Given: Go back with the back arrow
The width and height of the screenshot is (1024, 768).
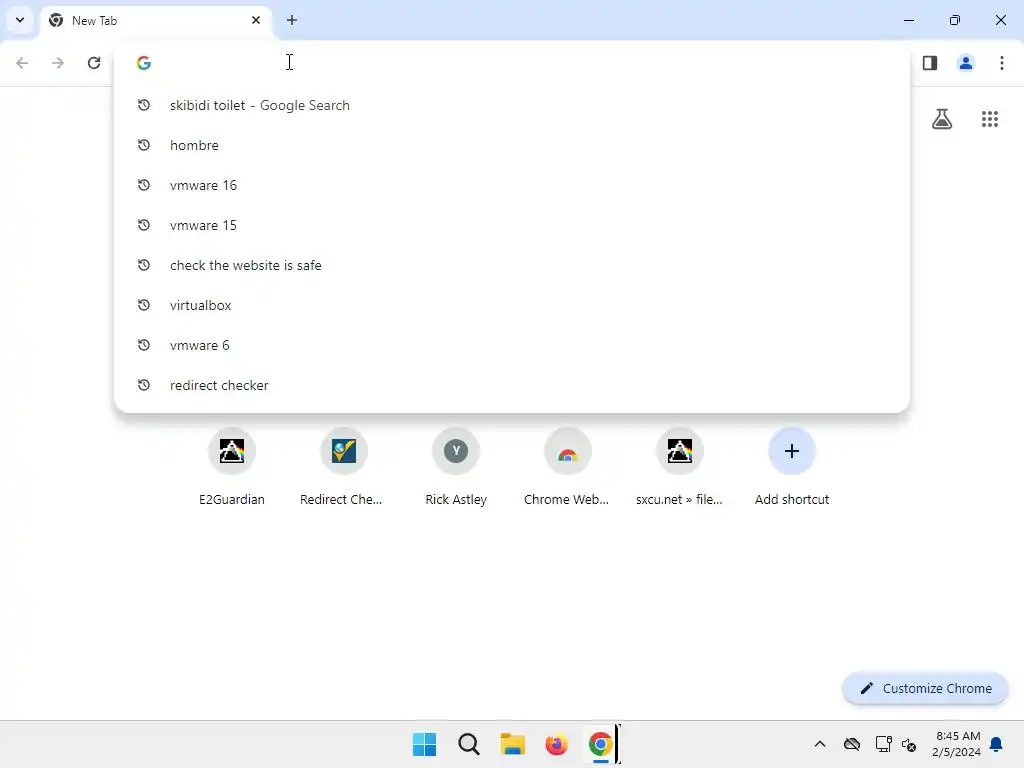Looking at the screenshot, I should pos(22,63).
